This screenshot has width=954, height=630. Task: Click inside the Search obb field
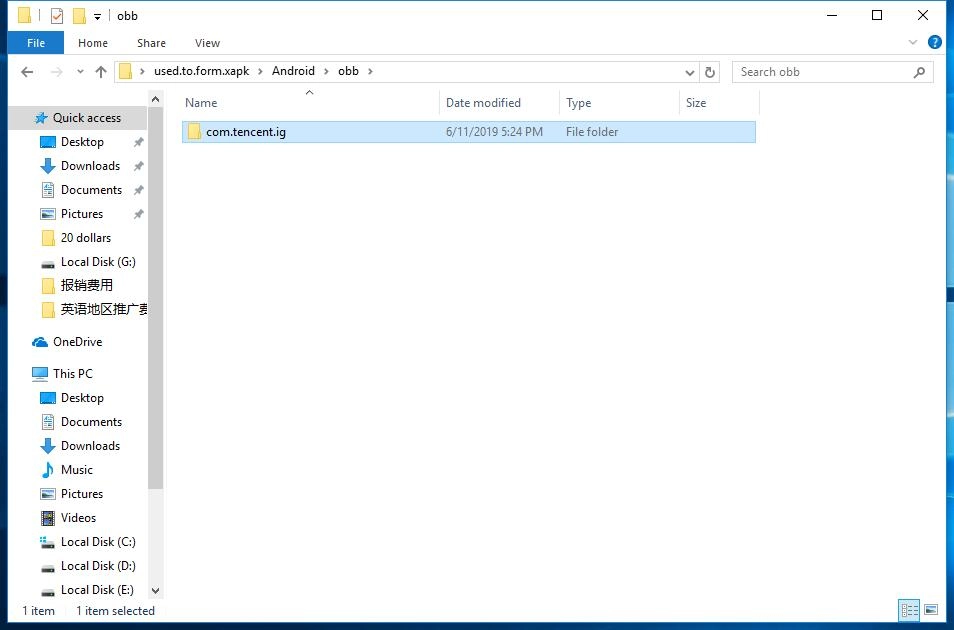820,72
